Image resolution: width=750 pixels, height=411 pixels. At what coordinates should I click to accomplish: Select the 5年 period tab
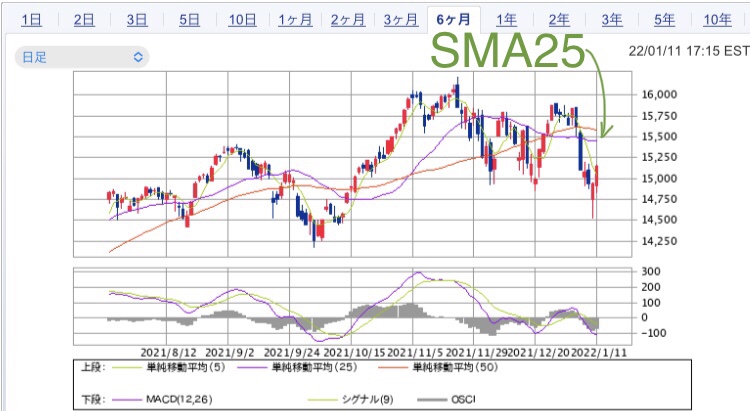coord(664,19)
